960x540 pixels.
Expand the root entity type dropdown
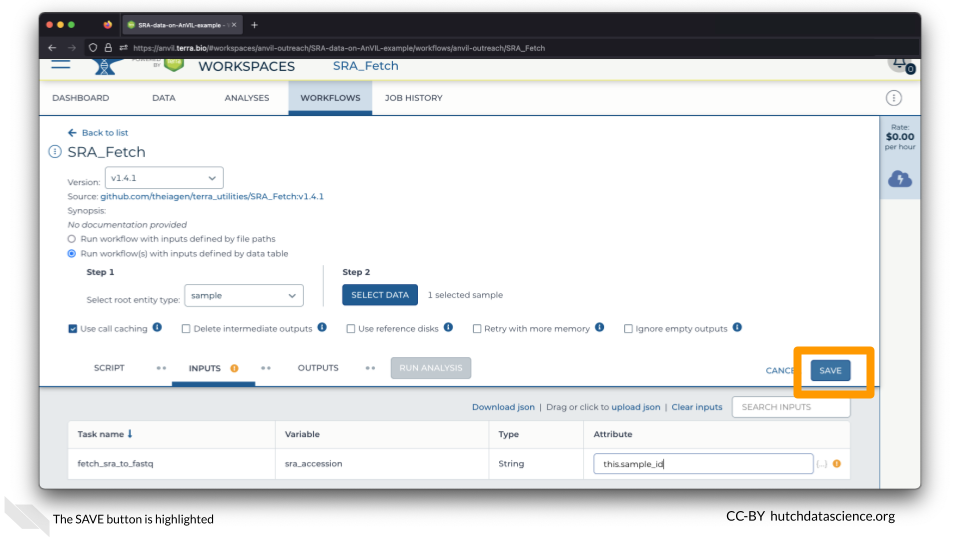click(x=244, y=295)
